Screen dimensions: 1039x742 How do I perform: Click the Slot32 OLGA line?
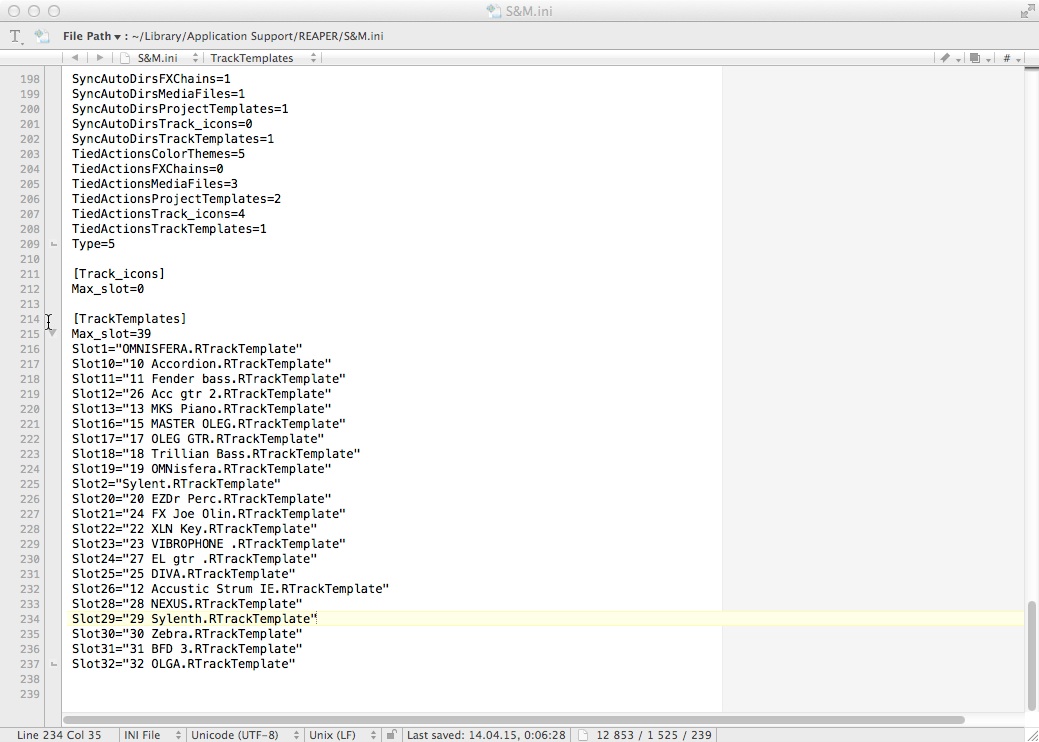(x=184, y=664)
